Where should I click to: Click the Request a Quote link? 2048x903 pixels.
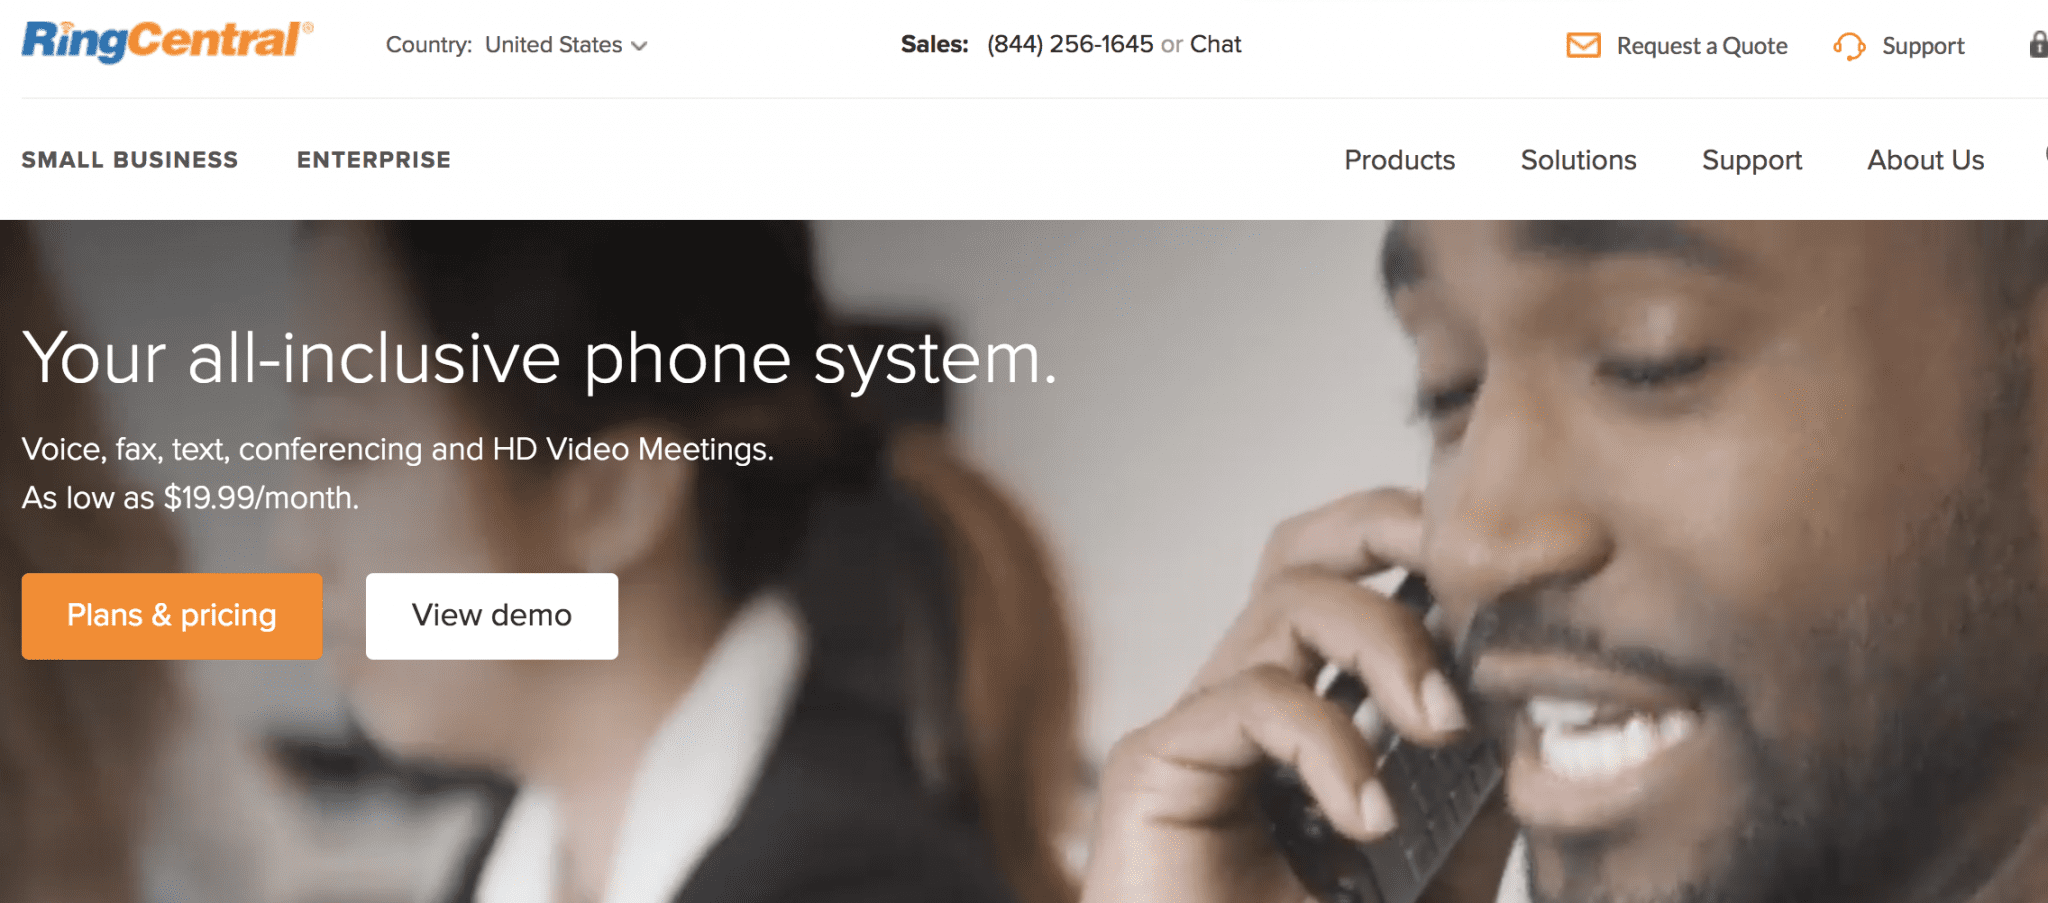pos(1702,46)
